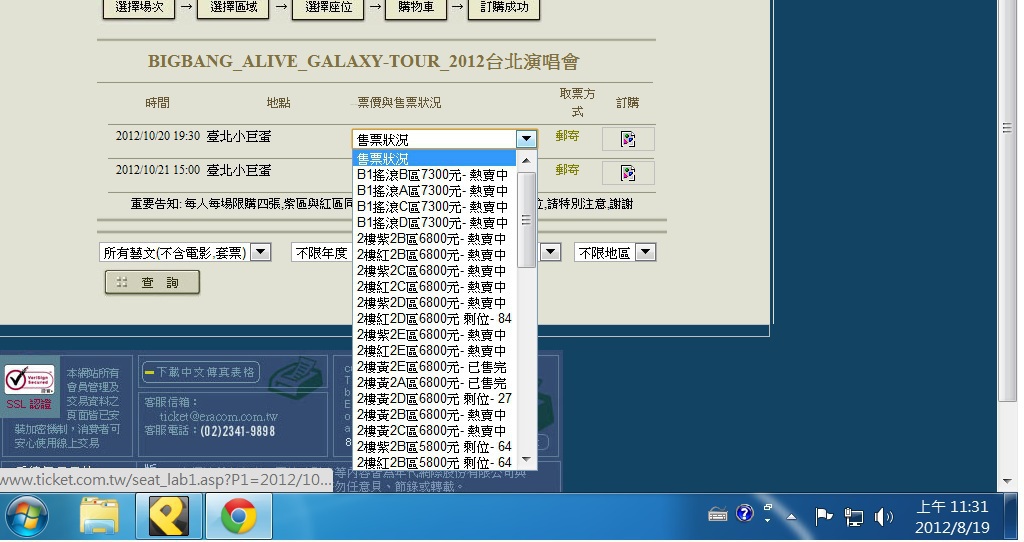Click the VeriSign SSL secured badge
1024x542 pixels.
click(30, 387)
